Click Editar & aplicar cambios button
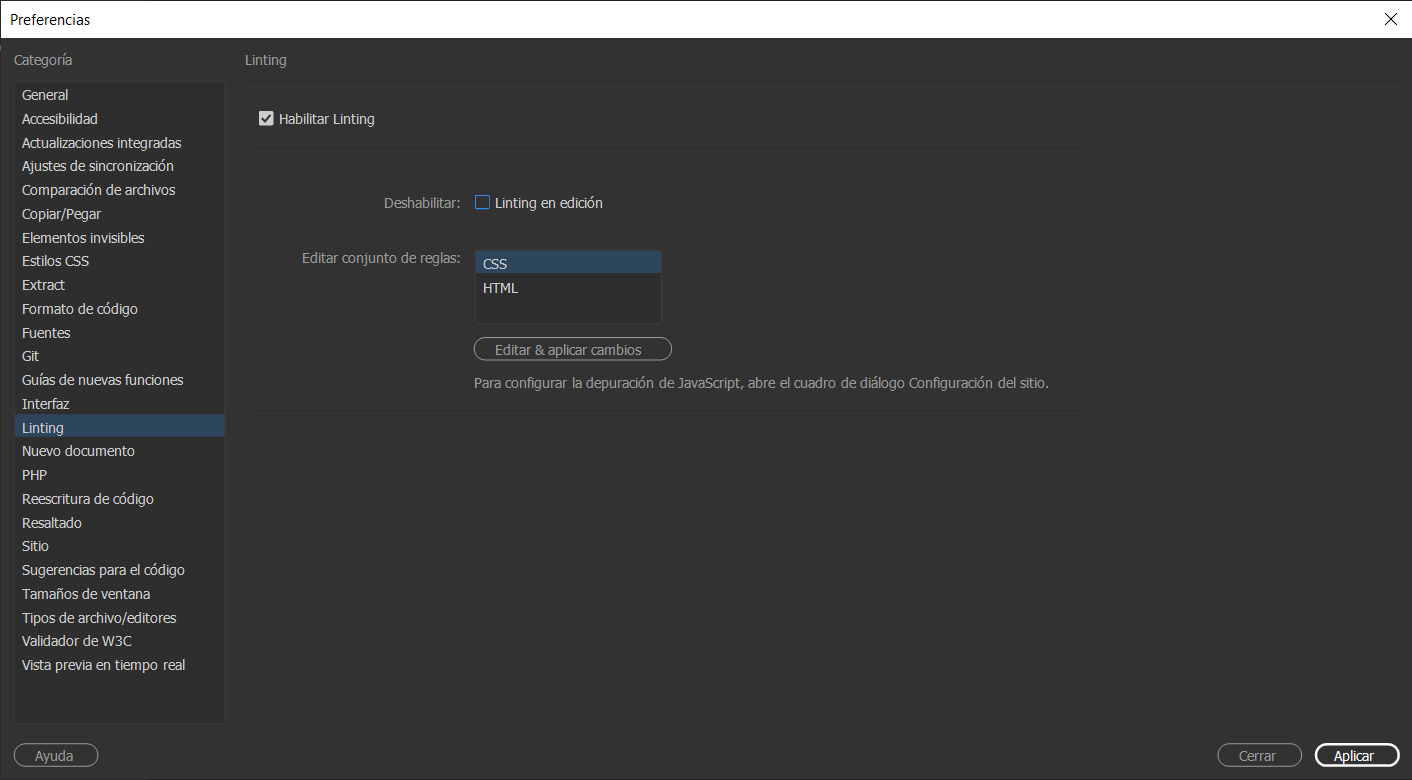 tap(573, 350)
